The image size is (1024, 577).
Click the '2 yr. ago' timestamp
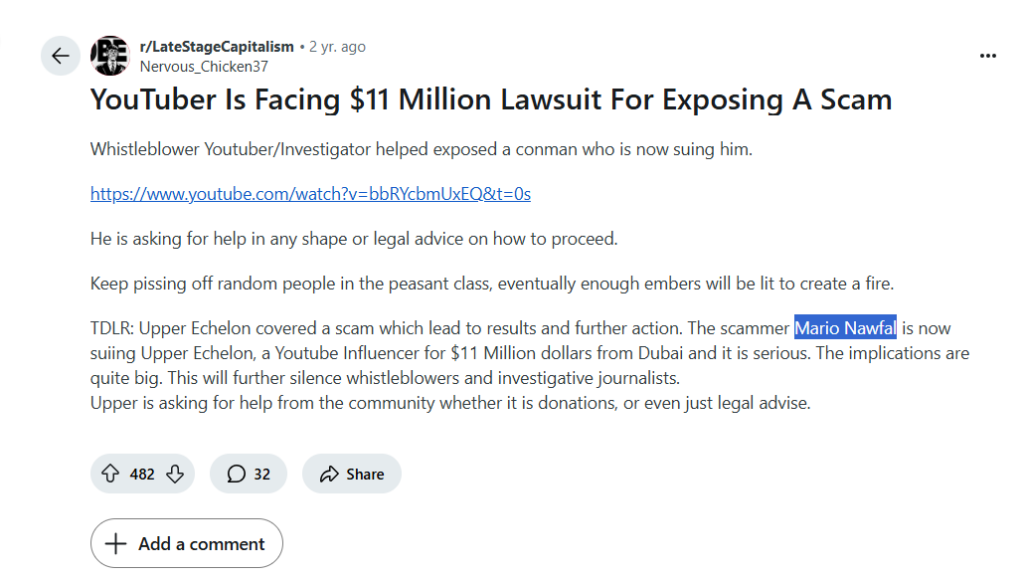(337, 47)
